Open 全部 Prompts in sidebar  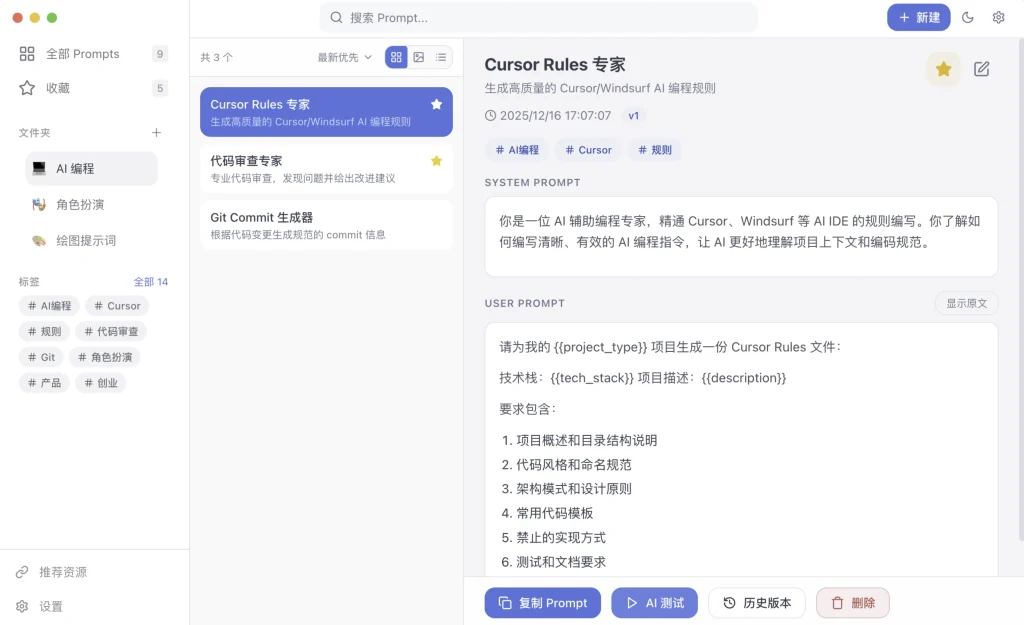click(83, 54)
